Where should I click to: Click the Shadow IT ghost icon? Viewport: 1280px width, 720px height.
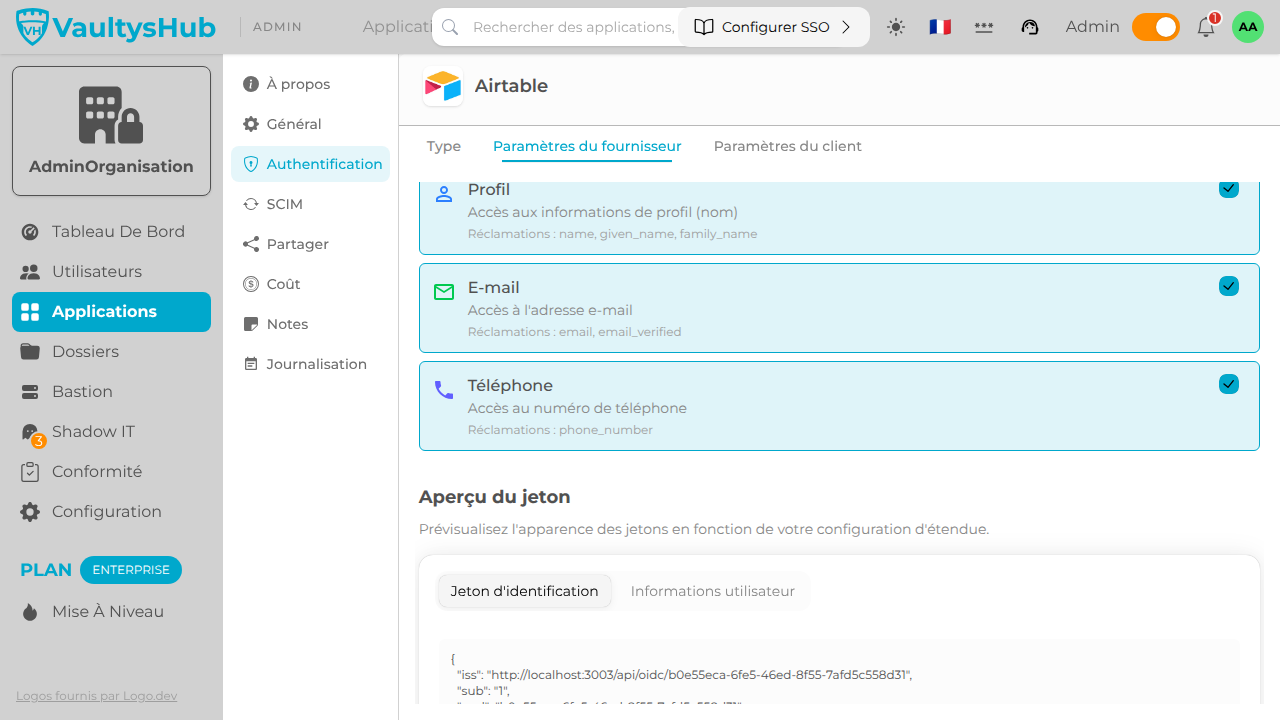click(30, 432)
